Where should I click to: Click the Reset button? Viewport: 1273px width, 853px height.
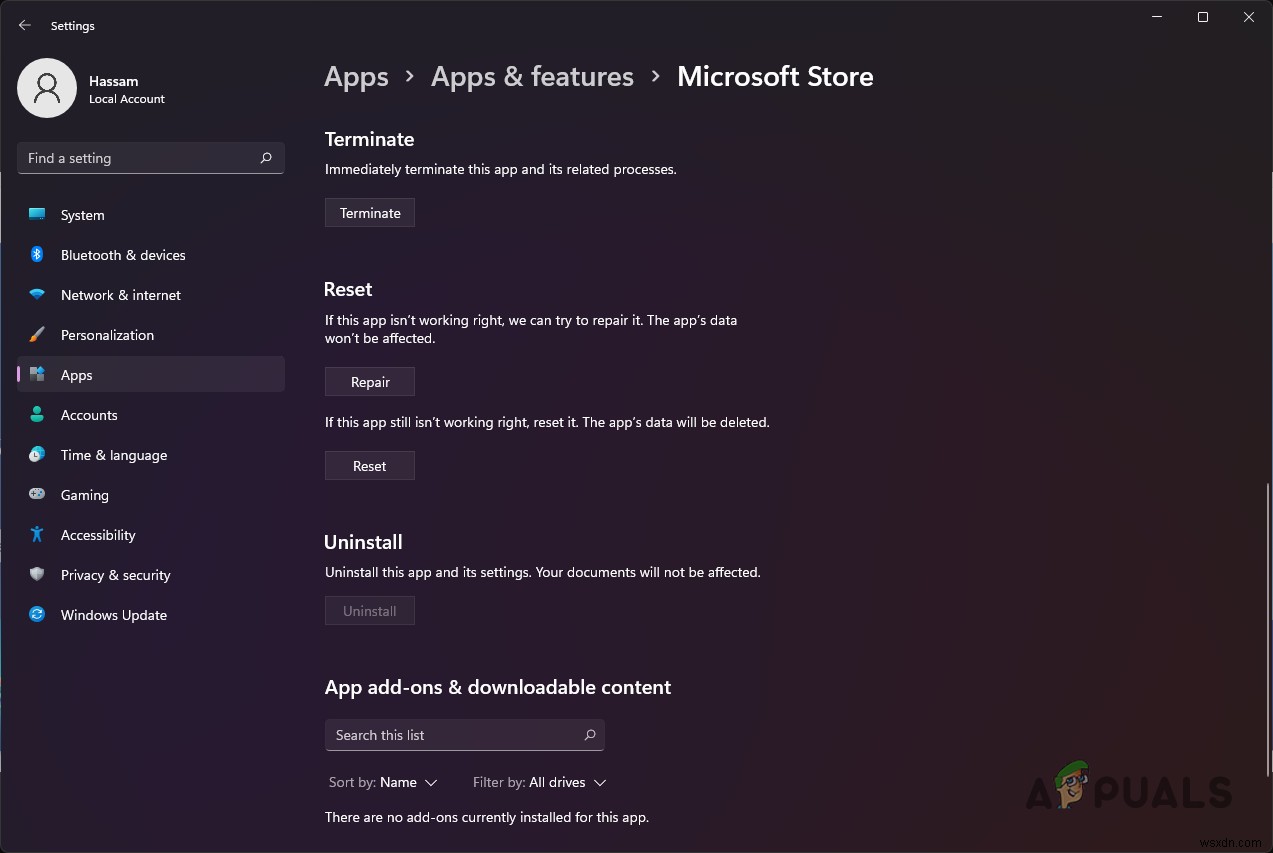[x=369, y=465]
